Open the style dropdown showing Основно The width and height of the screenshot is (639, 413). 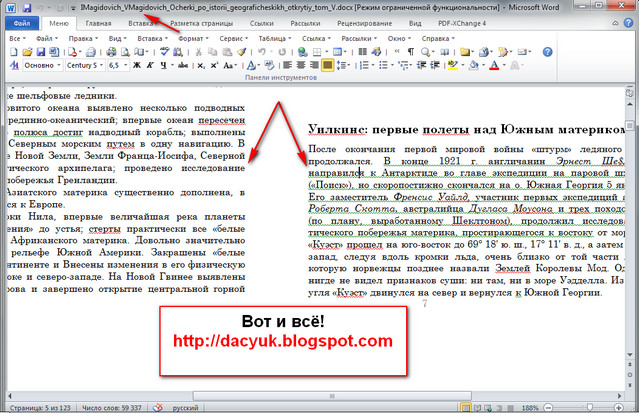click(42, 66)
